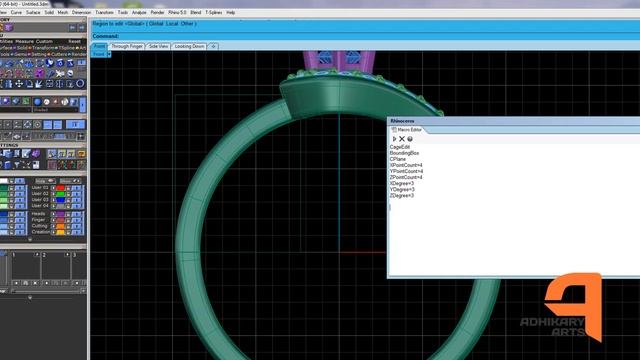Open the Solid tool category
Image resolution: width=640 pixels, height=360 pixels.
22,48
